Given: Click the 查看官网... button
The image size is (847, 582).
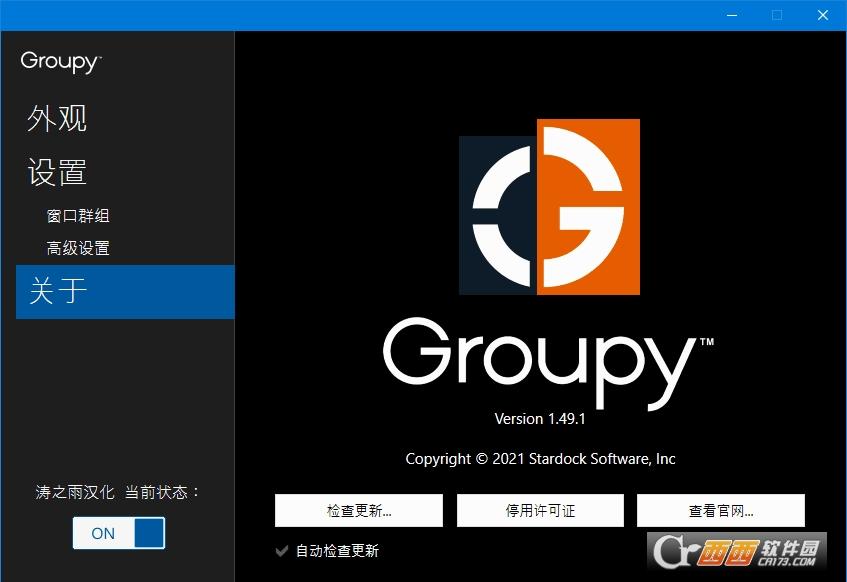Looking at the screenshot, I should pyautogui.click(x=721, y=510).
